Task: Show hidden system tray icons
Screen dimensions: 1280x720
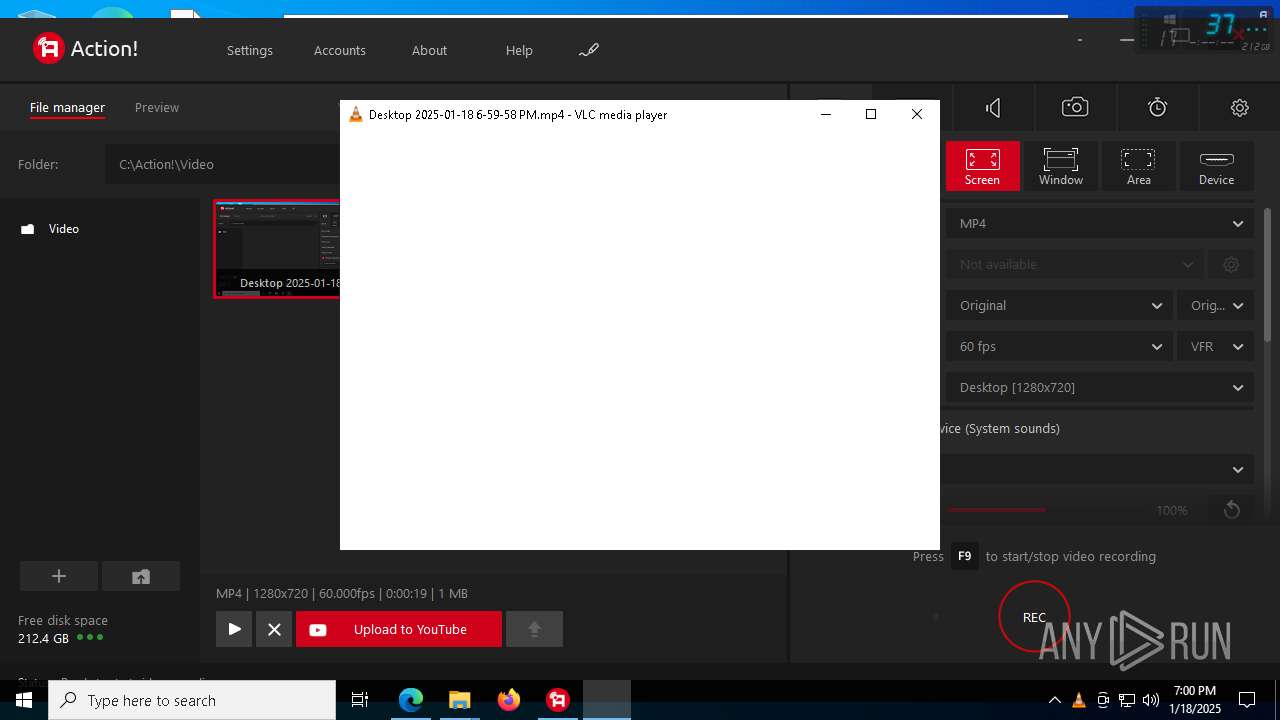Action: coord(1054,700)
